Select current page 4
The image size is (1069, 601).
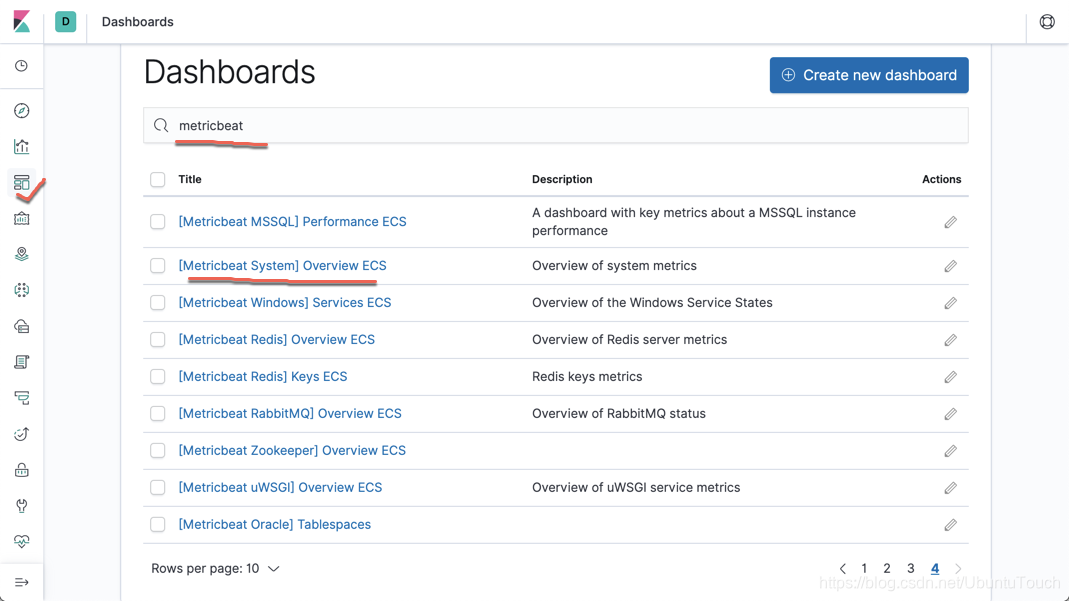[x=935, y=568]
